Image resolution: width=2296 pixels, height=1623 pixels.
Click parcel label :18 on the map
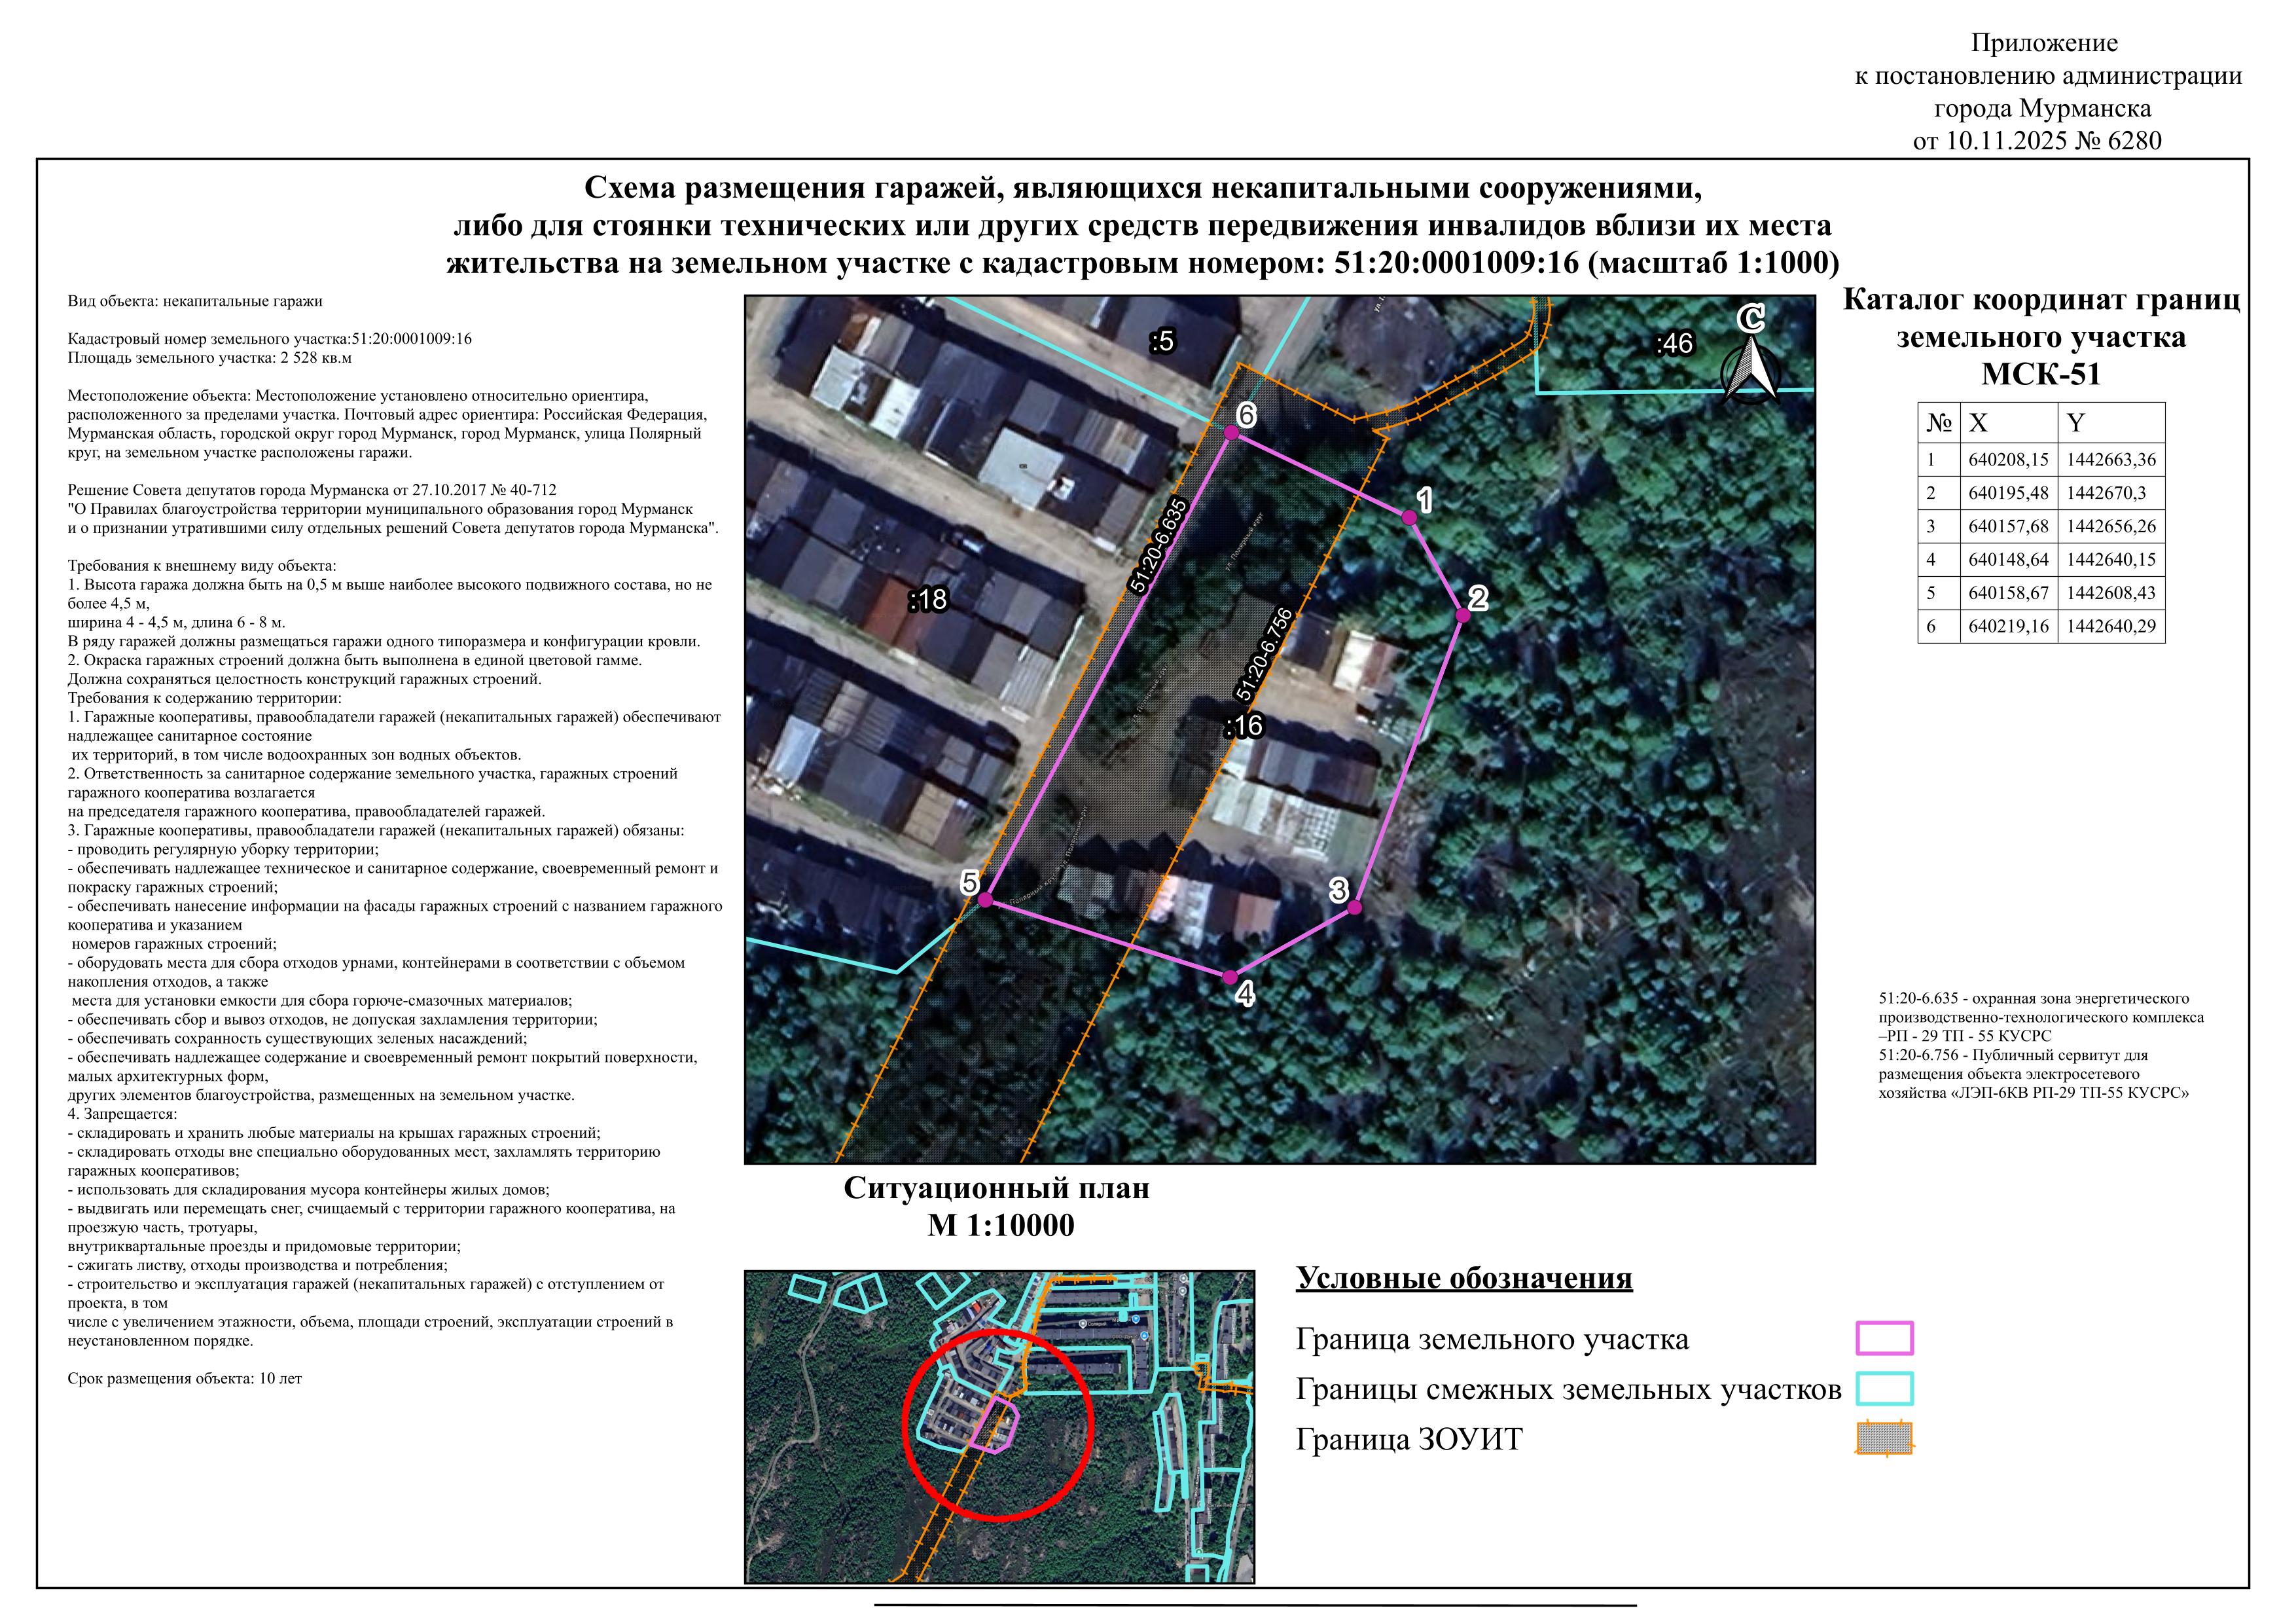pos(928,600)
